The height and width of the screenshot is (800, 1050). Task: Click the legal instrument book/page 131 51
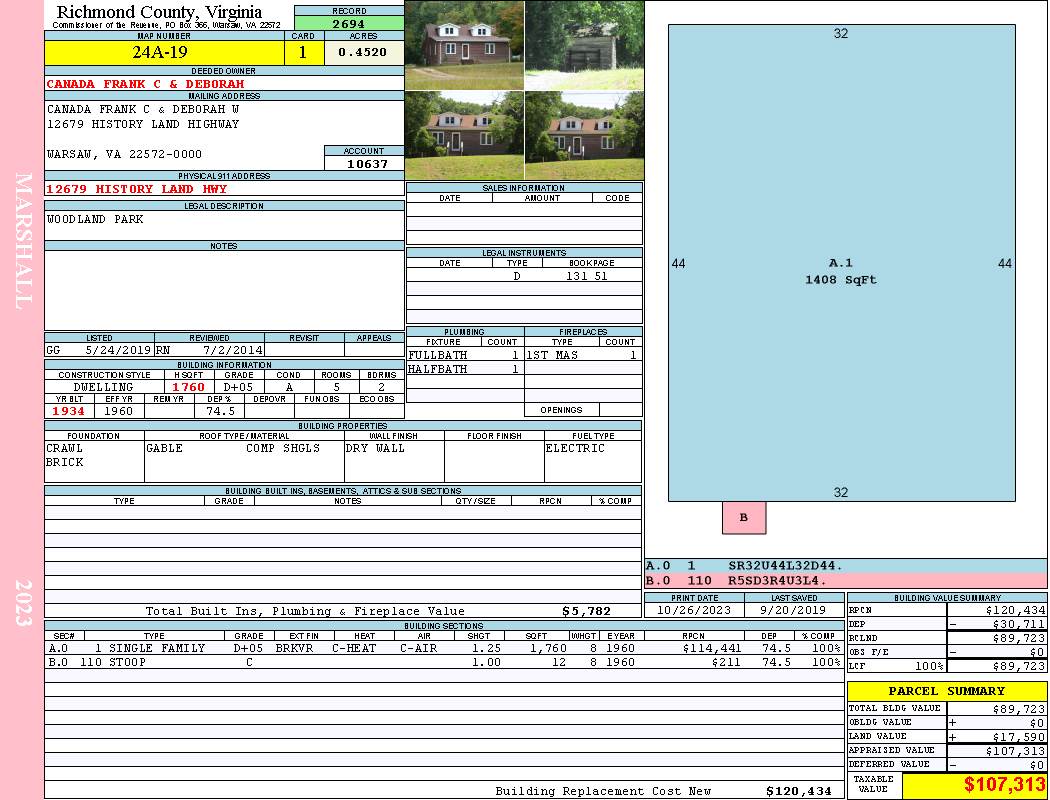tap(587, 276)
